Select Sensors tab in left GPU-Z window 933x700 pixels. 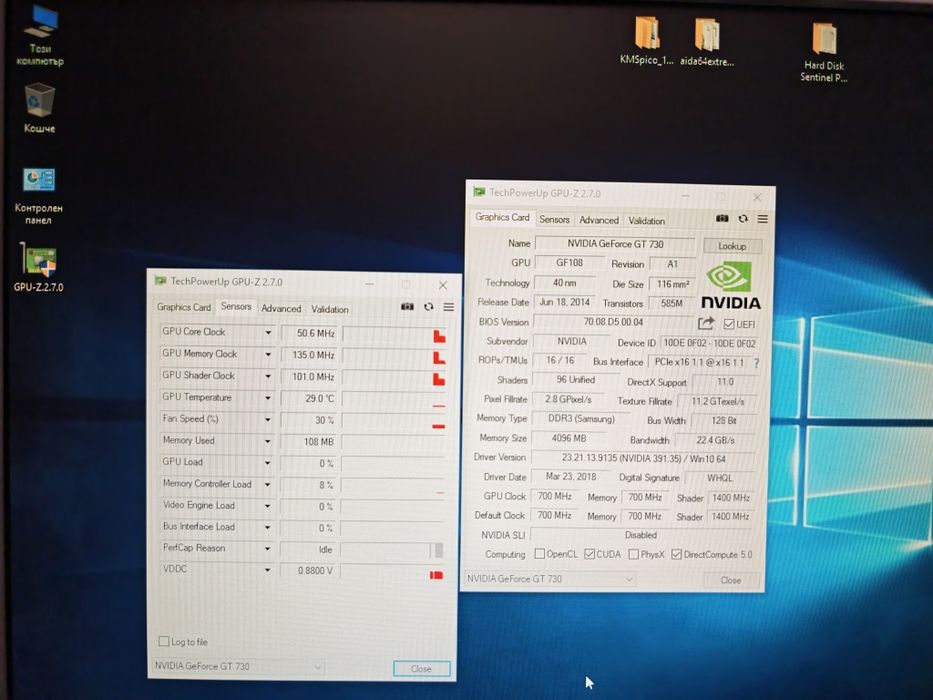[x=236, y=307]
